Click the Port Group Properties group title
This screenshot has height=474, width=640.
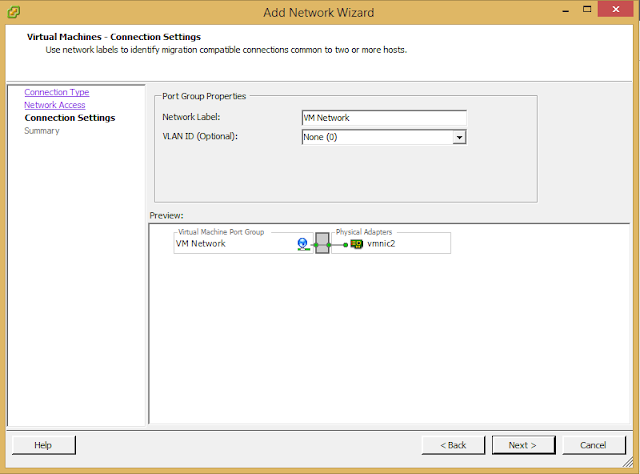pyautogui.click(x=204, y=96)
